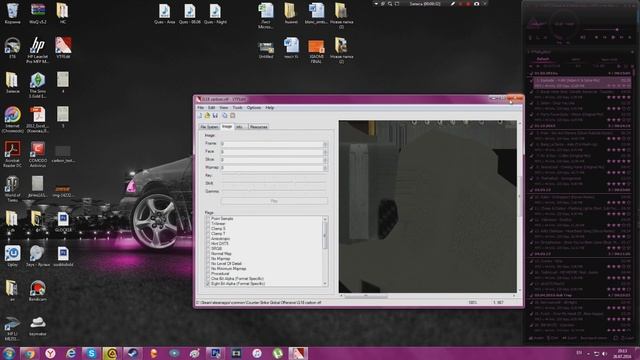This screenshot has width=640, height=360.
Task: Enable the Clamp S flag
Action: point(208,229)
